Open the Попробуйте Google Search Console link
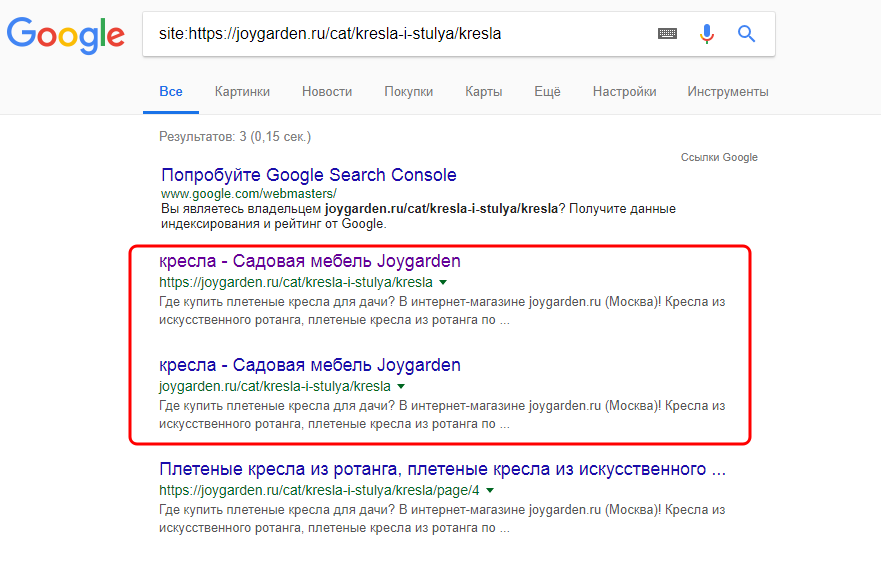Image resolution: width=881 pixels, height=570 pixels. tap(309, 175)
